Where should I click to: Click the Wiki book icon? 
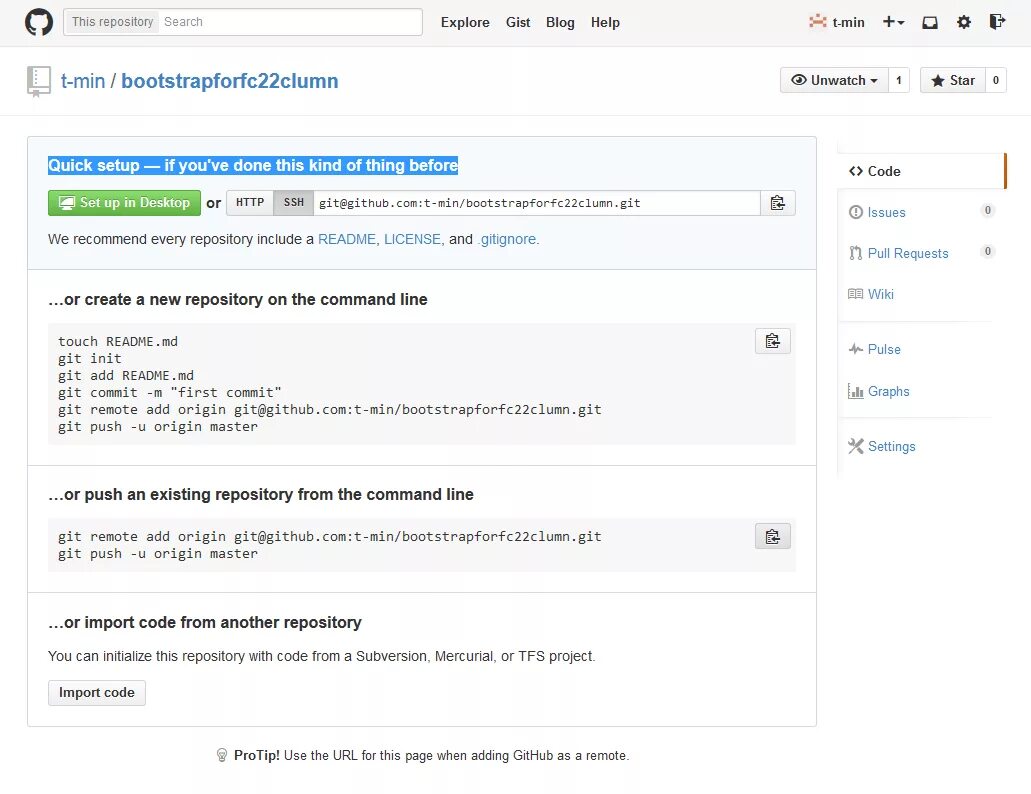[x=855, y=294]
